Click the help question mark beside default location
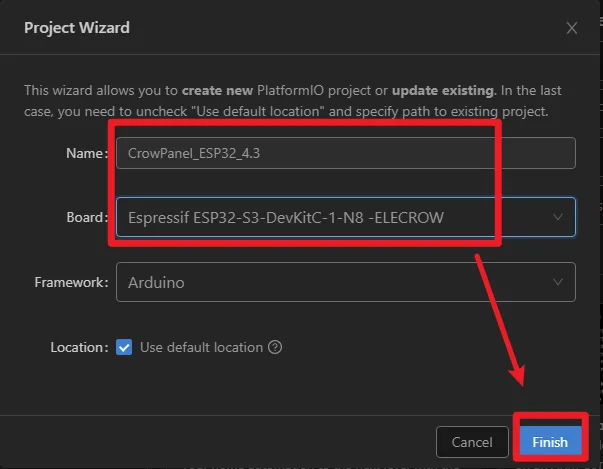 click(275, 347)
